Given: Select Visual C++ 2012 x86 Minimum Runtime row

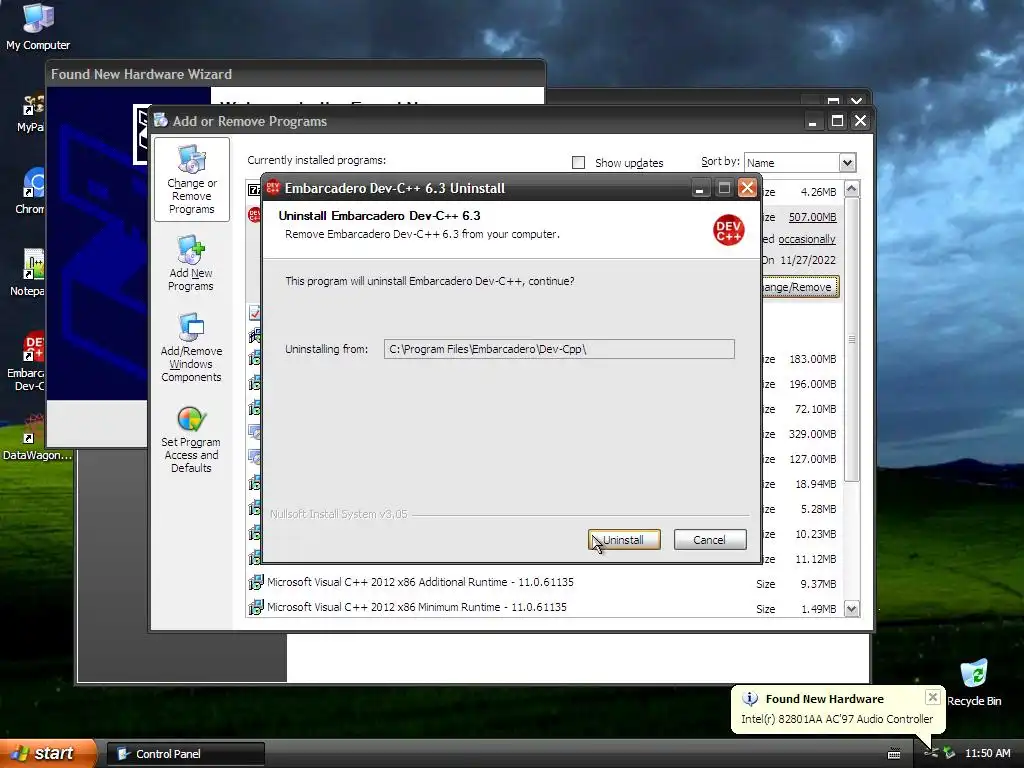Looking at the screenshot, I should pyautogui.click(x=543, y=607).
